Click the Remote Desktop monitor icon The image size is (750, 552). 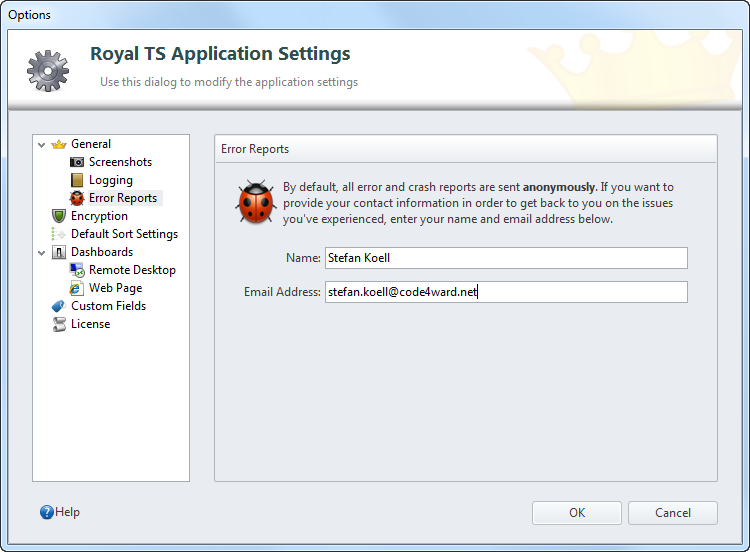77,270
